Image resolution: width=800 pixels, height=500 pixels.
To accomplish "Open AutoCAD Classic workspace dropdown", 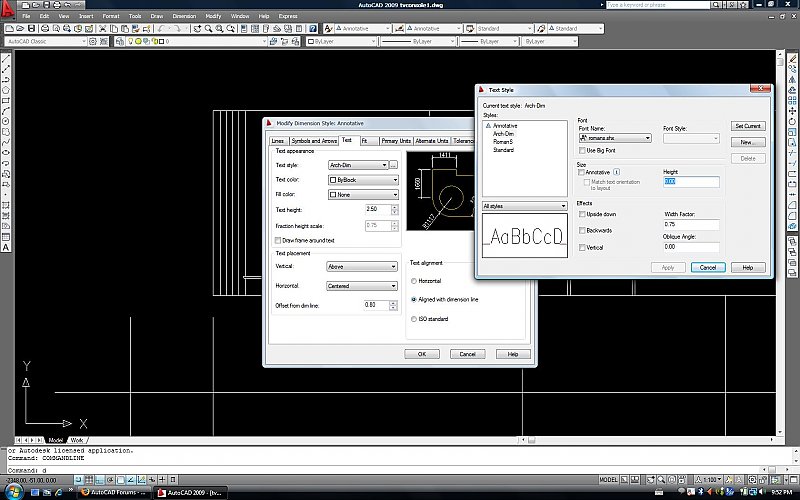I will point(45,41).
